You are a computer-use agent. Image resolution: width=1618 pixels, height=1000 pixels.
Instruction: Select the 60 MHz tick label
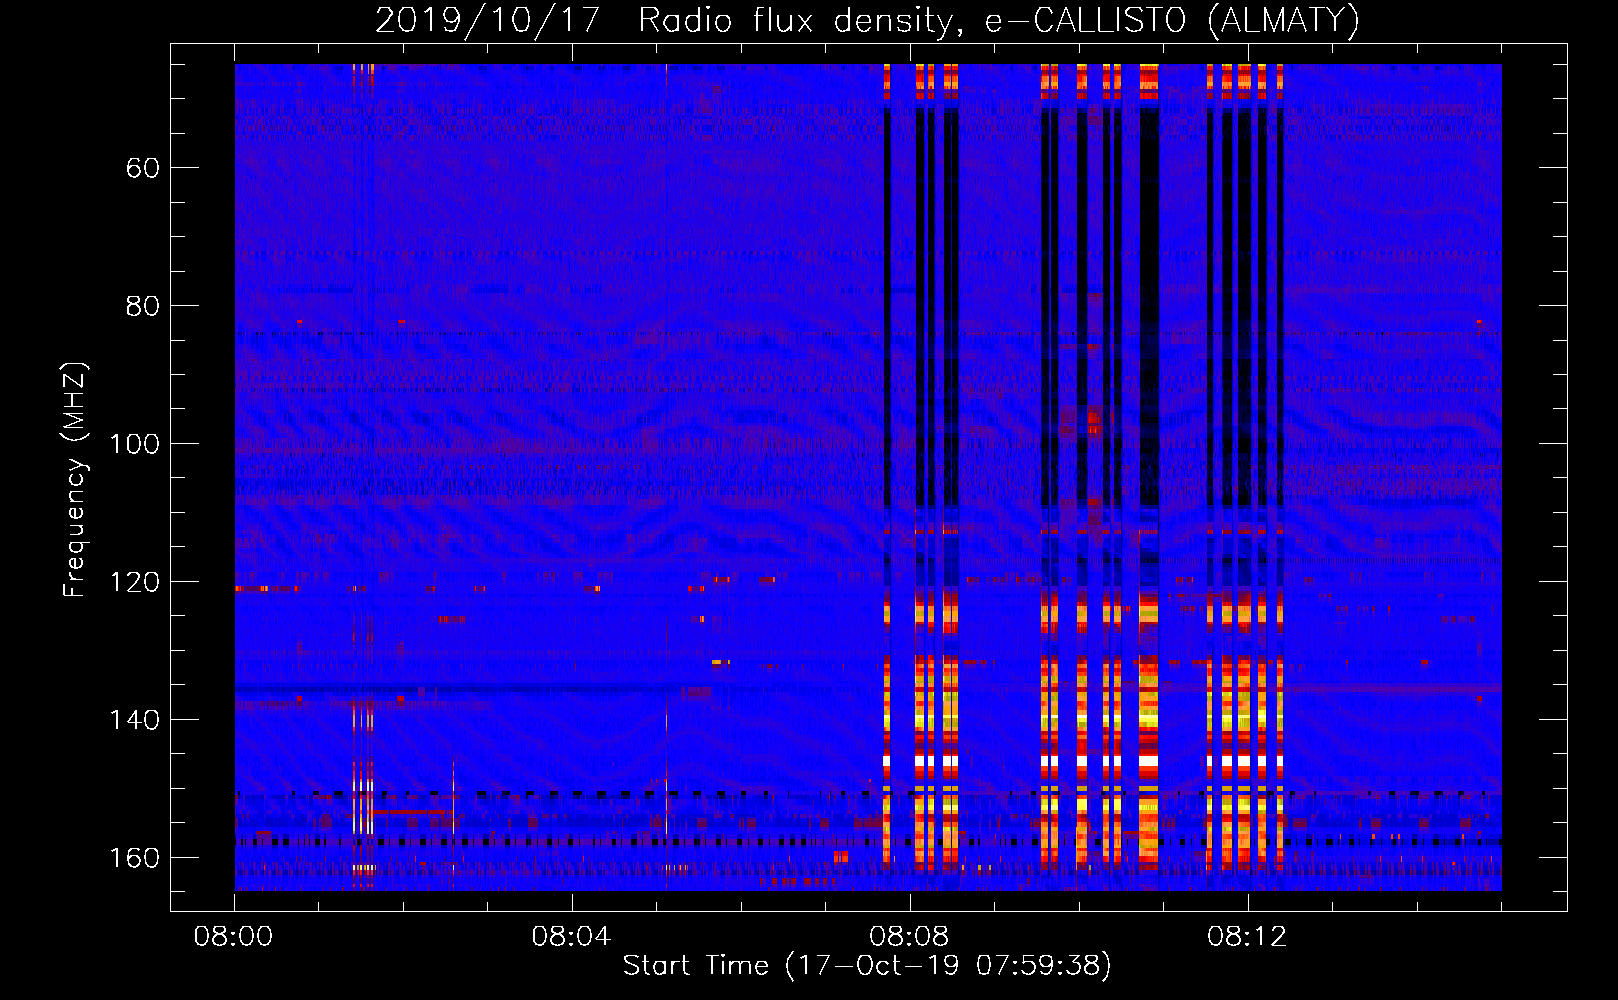pos(143,168)
